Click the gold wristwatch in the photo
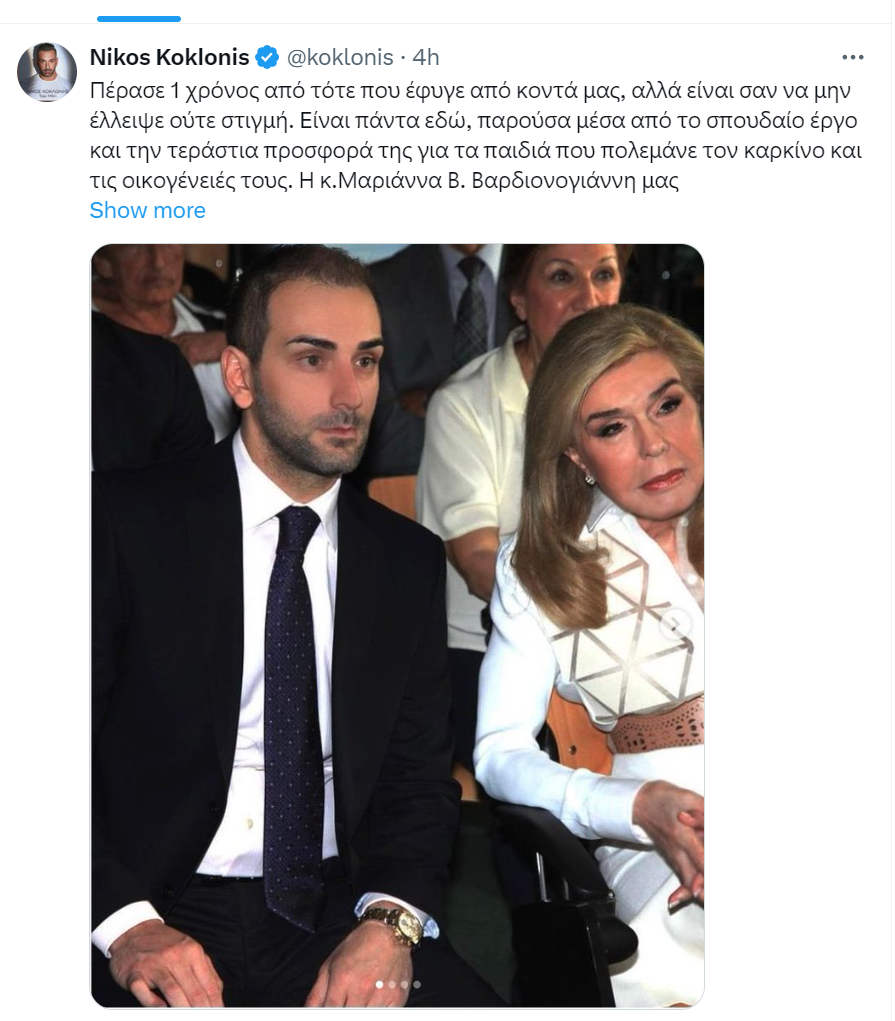Image resolution: width=895 pixels, height=1021 pixels. [x=392, y=926]
